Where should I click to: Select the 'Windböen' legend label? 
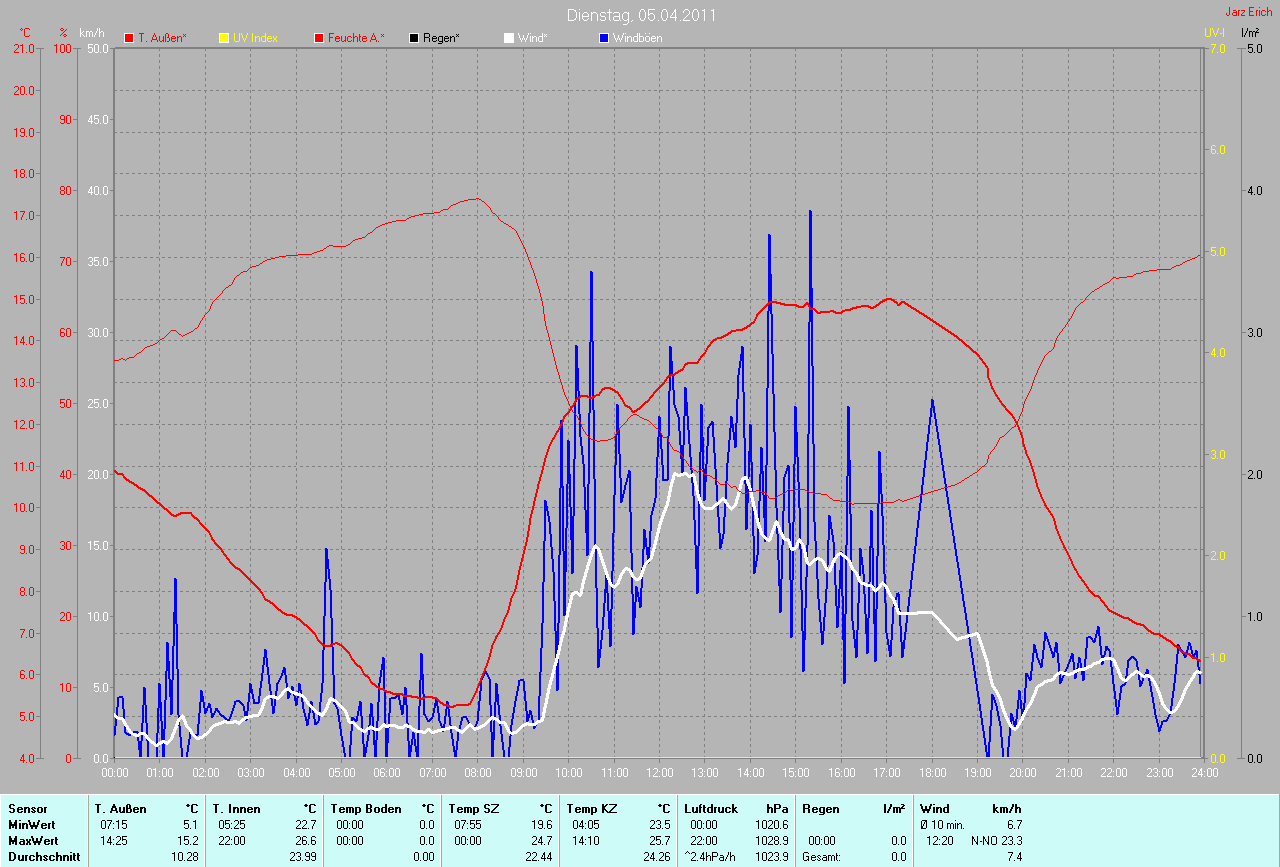pyautogui.click(x=637, y=38)
